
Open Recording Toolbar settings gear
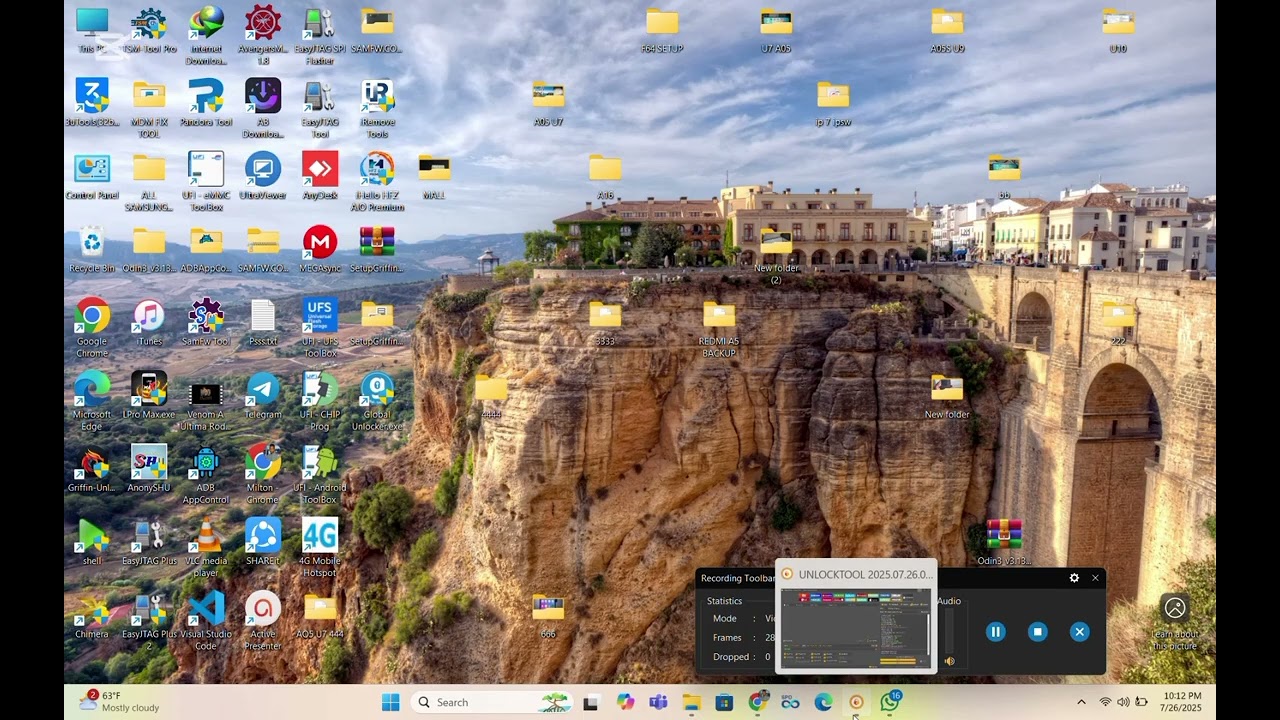click(1074, 578)
